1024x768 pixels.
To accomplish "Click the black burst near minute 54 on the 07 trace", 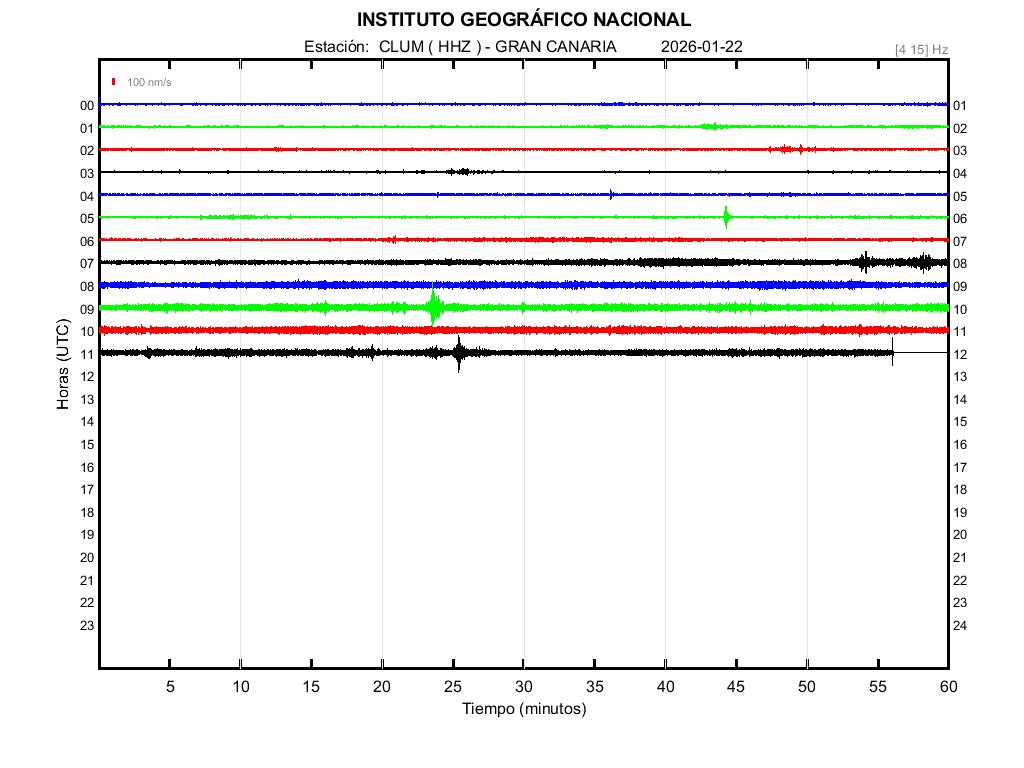I will tap(865, 262).
